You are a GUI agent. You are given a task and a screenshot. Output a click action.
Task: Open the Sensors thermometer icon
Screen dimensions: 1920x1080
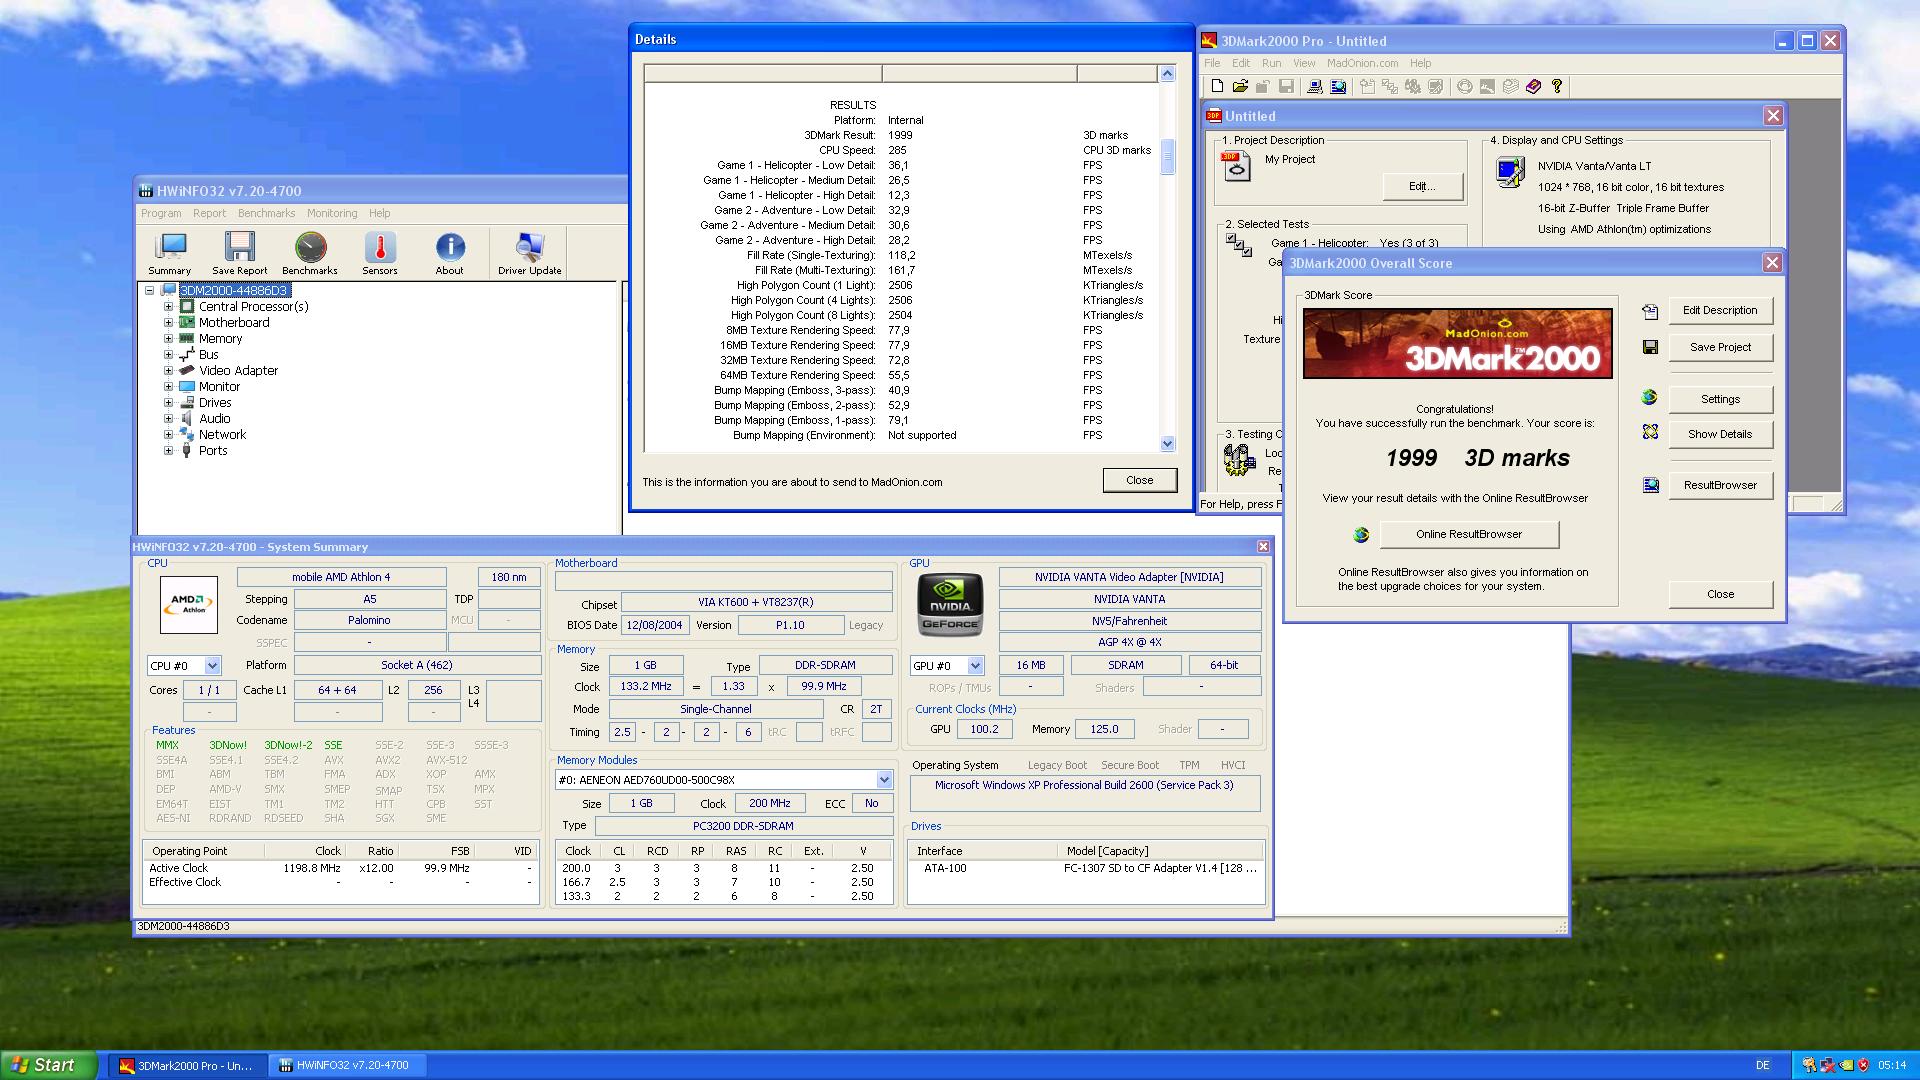[380, 254]
